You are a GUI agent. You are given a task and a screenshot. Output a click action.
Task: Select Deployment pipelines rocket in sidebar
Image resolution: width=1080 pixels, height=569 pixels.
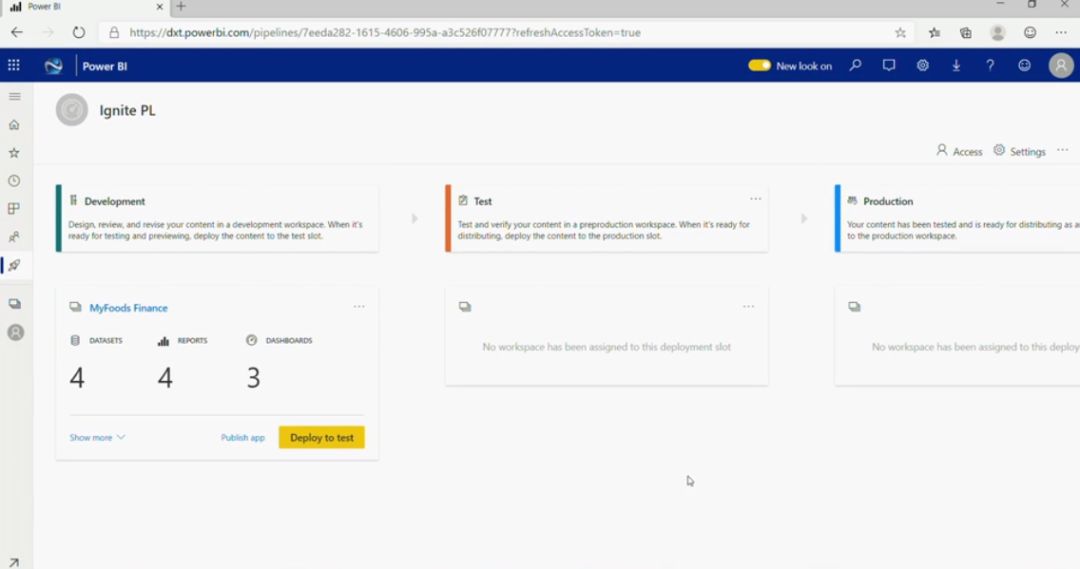pyautogui.click(x=14, y=265)
